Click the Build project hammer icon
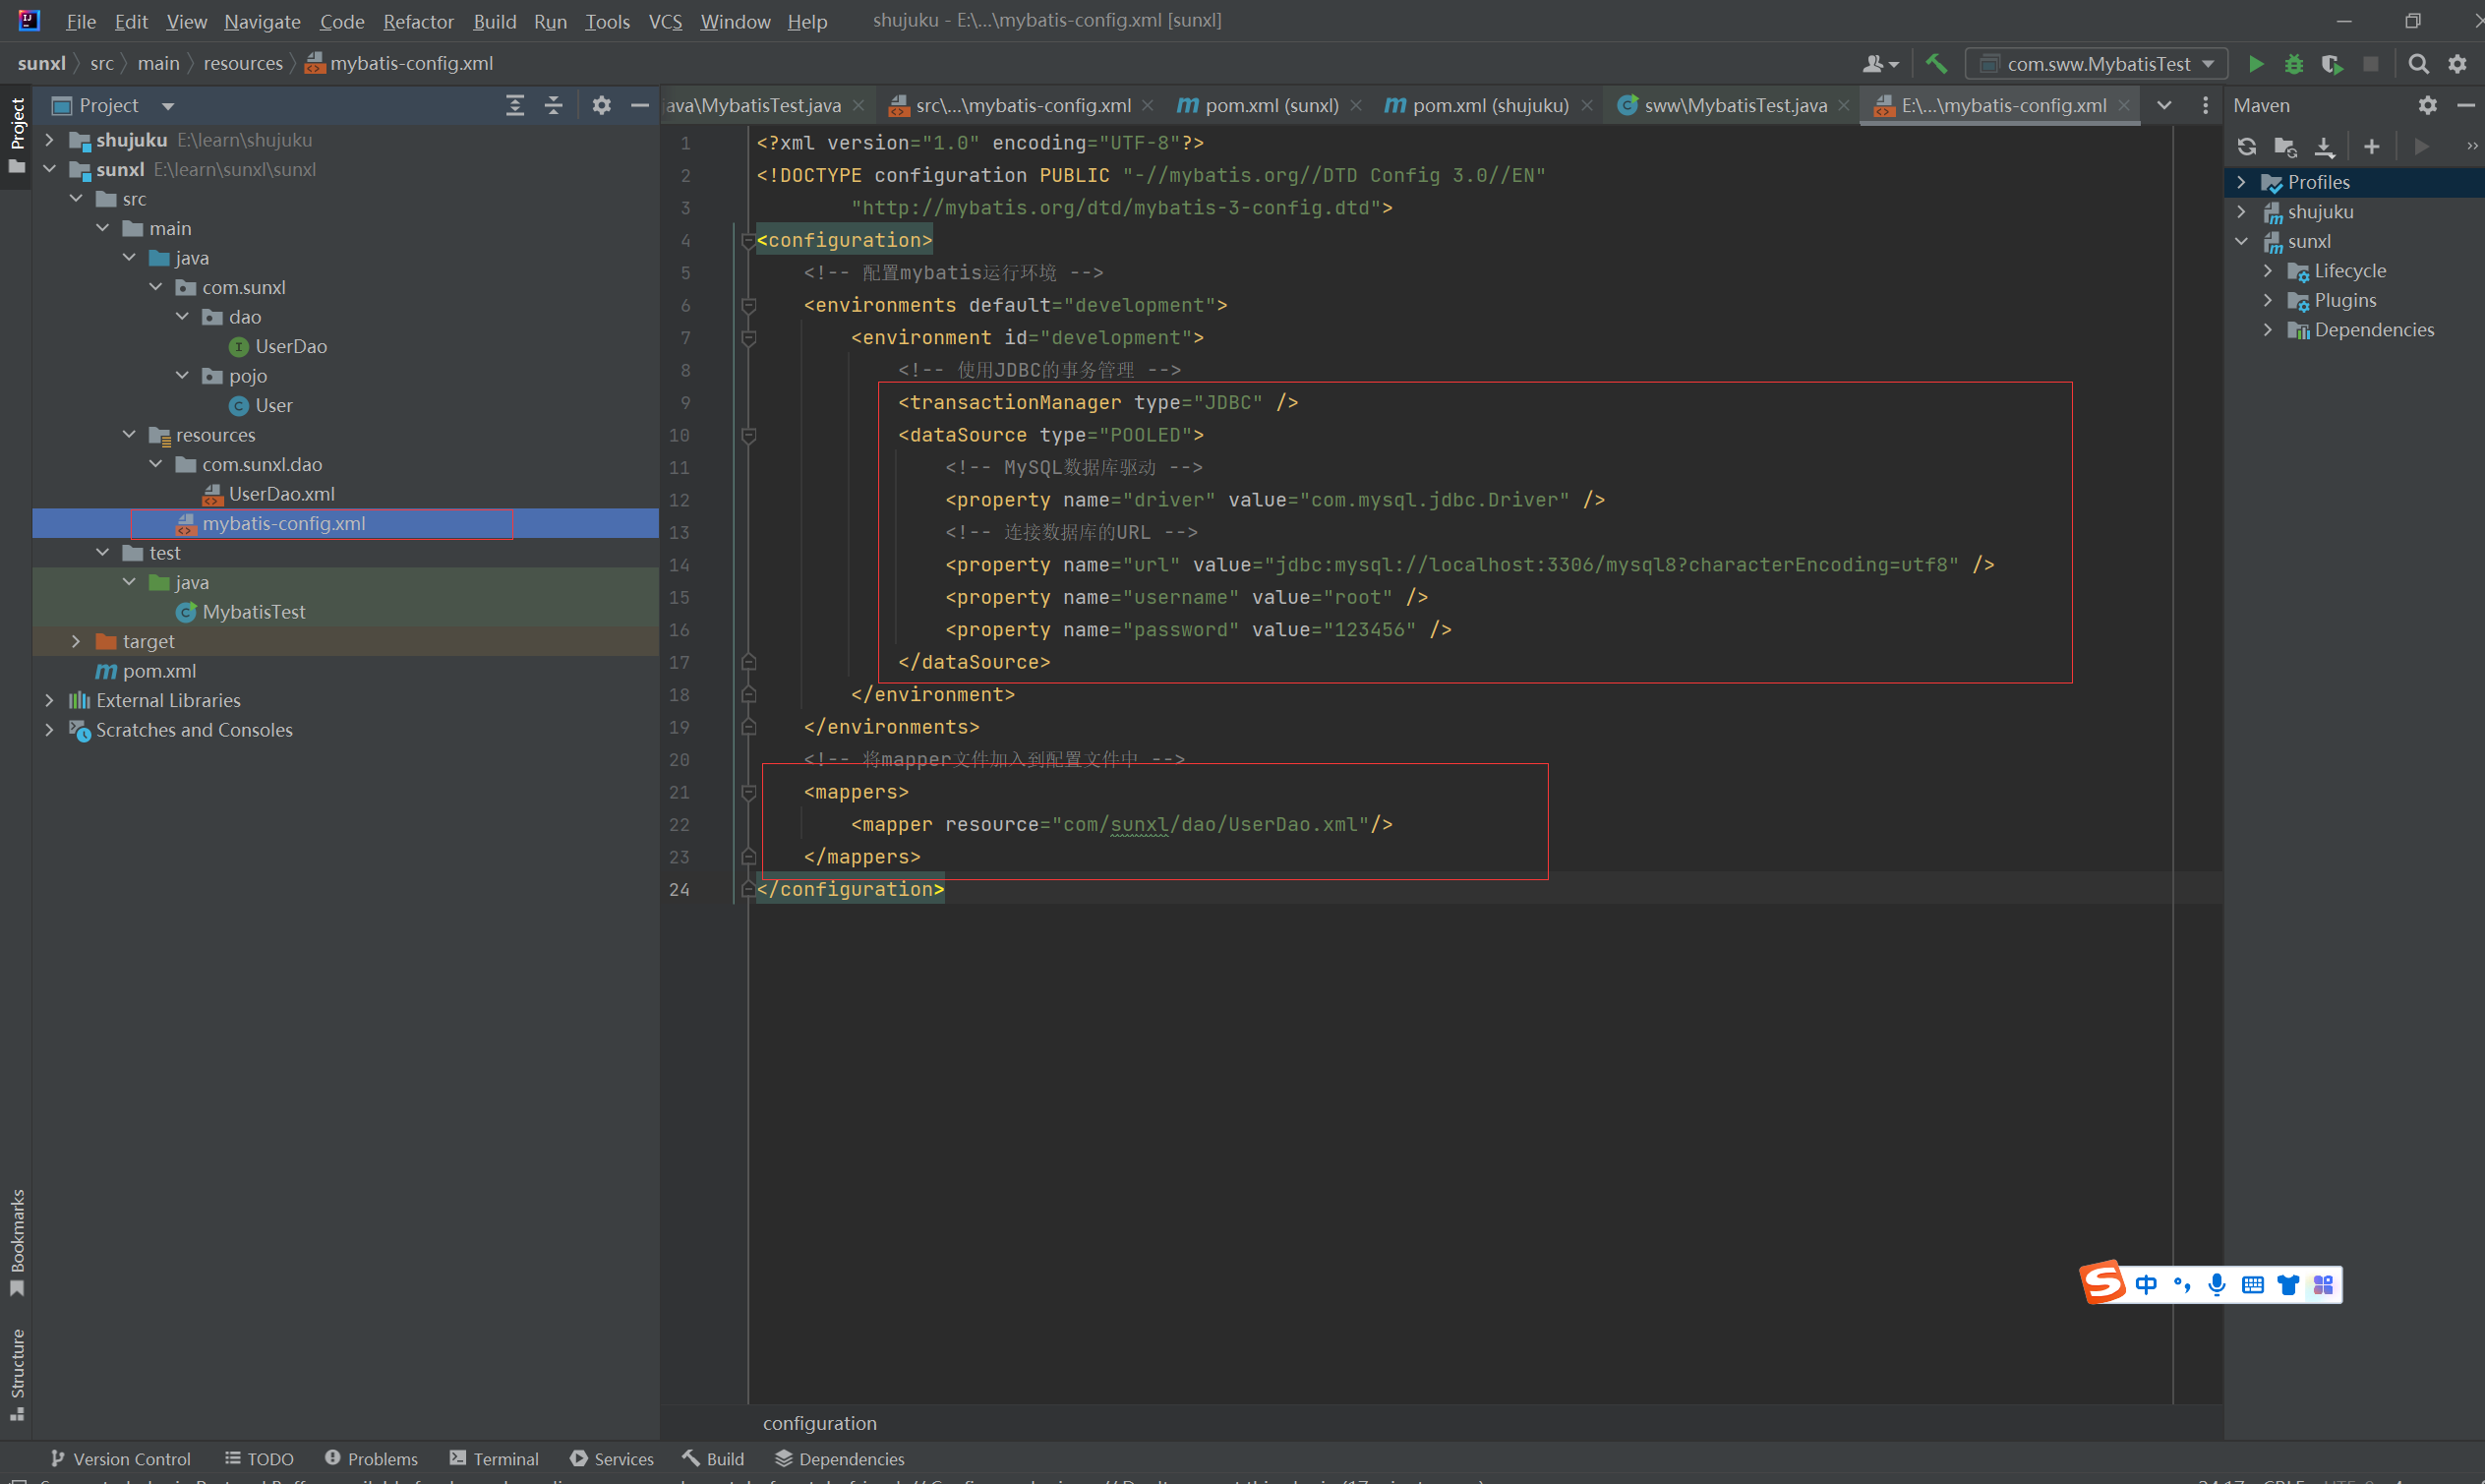Viewport: 2485px width, 1484px height. tap(1937, 64)
